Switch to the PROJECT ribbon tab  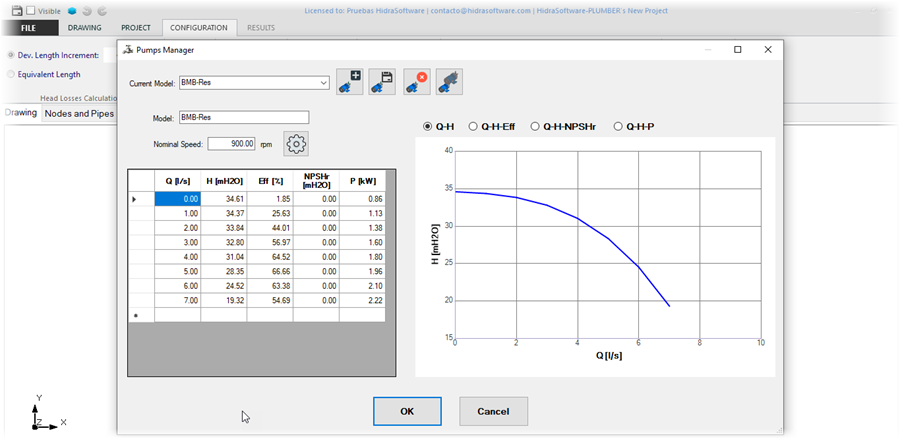(x=136, y=28)
